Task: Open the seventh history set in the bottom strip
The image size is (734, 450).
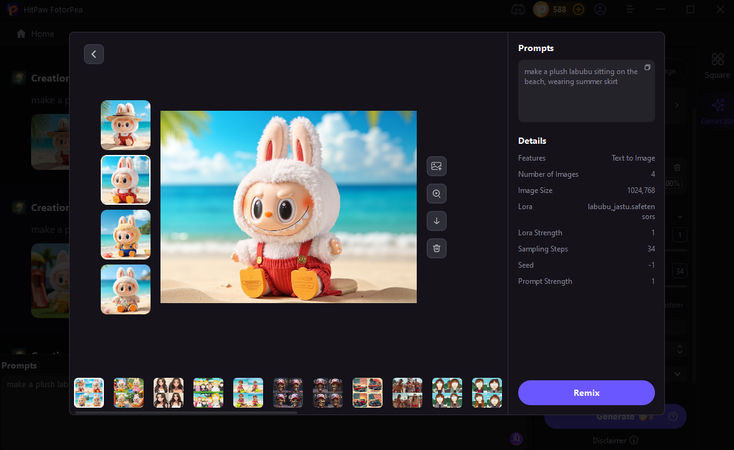Action: pos(328,392)
